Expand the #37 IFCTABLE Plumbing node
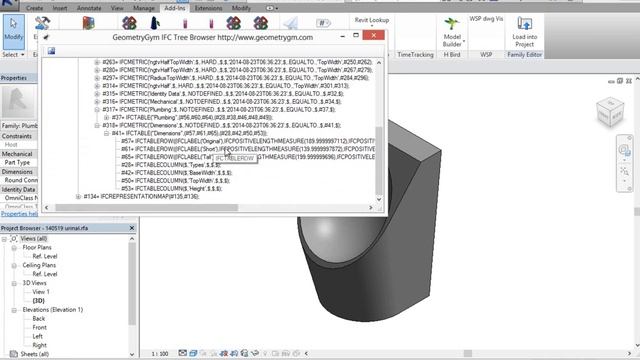 pos(107,118)
